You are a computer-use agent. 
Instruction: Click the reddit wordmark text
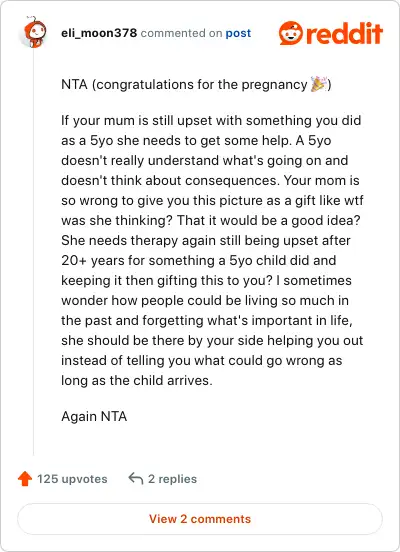(x=344, y=33)
